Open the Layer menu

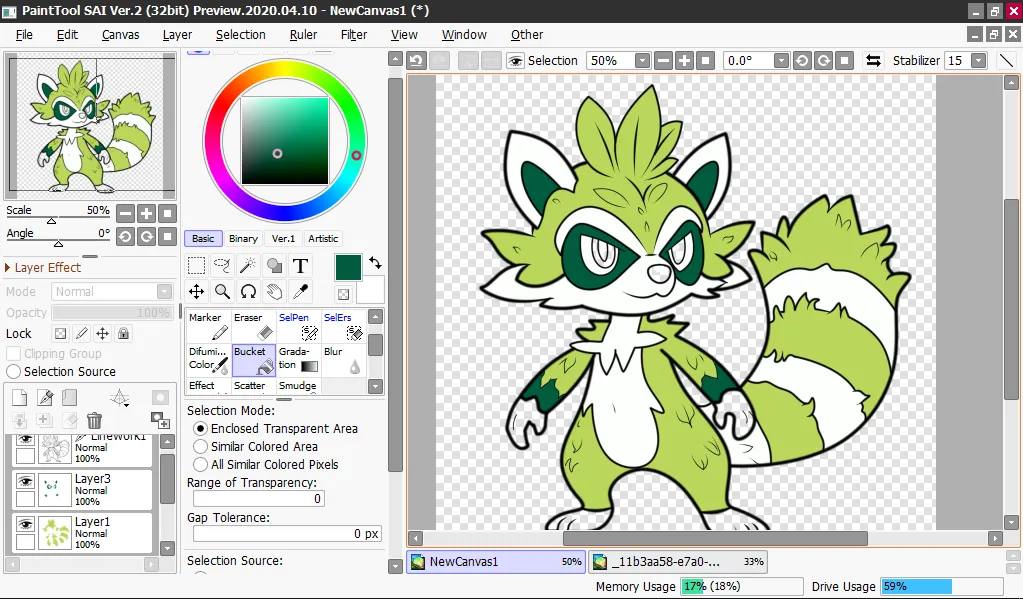177,35
